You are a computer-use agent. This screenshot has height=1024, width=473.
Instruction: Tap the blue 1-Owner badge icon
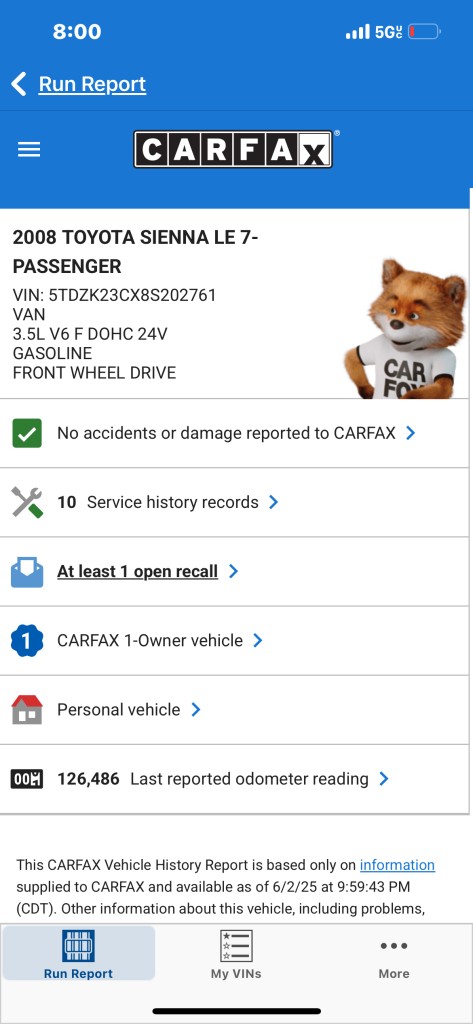click(x=27, y=641)
